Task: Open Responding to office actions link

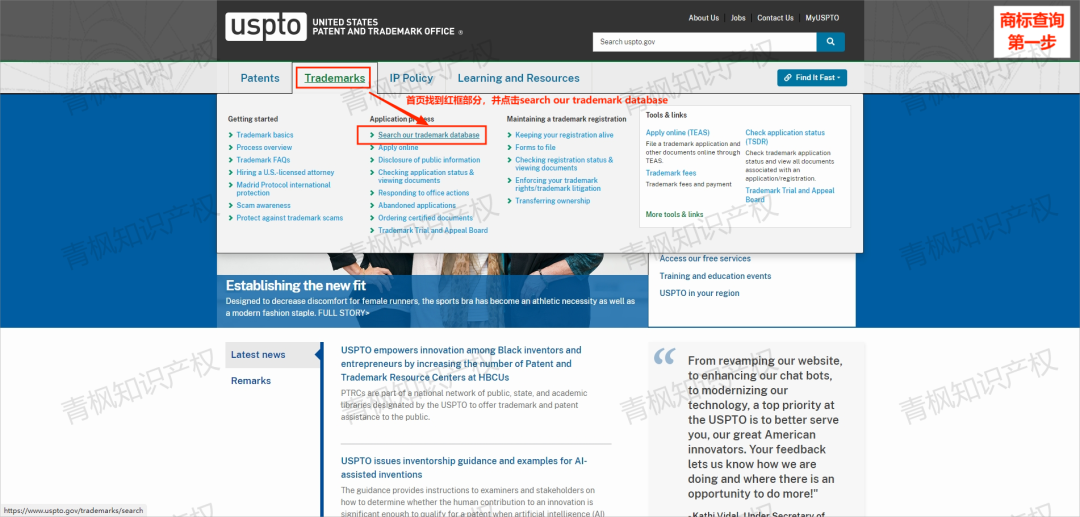Action: point(424,193)
